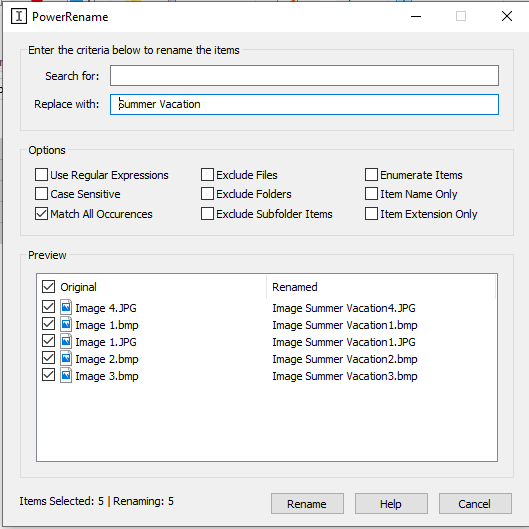Image resolution: width=529 pixels, height=529 pixels.
Task: Click renamed entry Image Summer Vacation3.bmp
Action: coord(345,376)
